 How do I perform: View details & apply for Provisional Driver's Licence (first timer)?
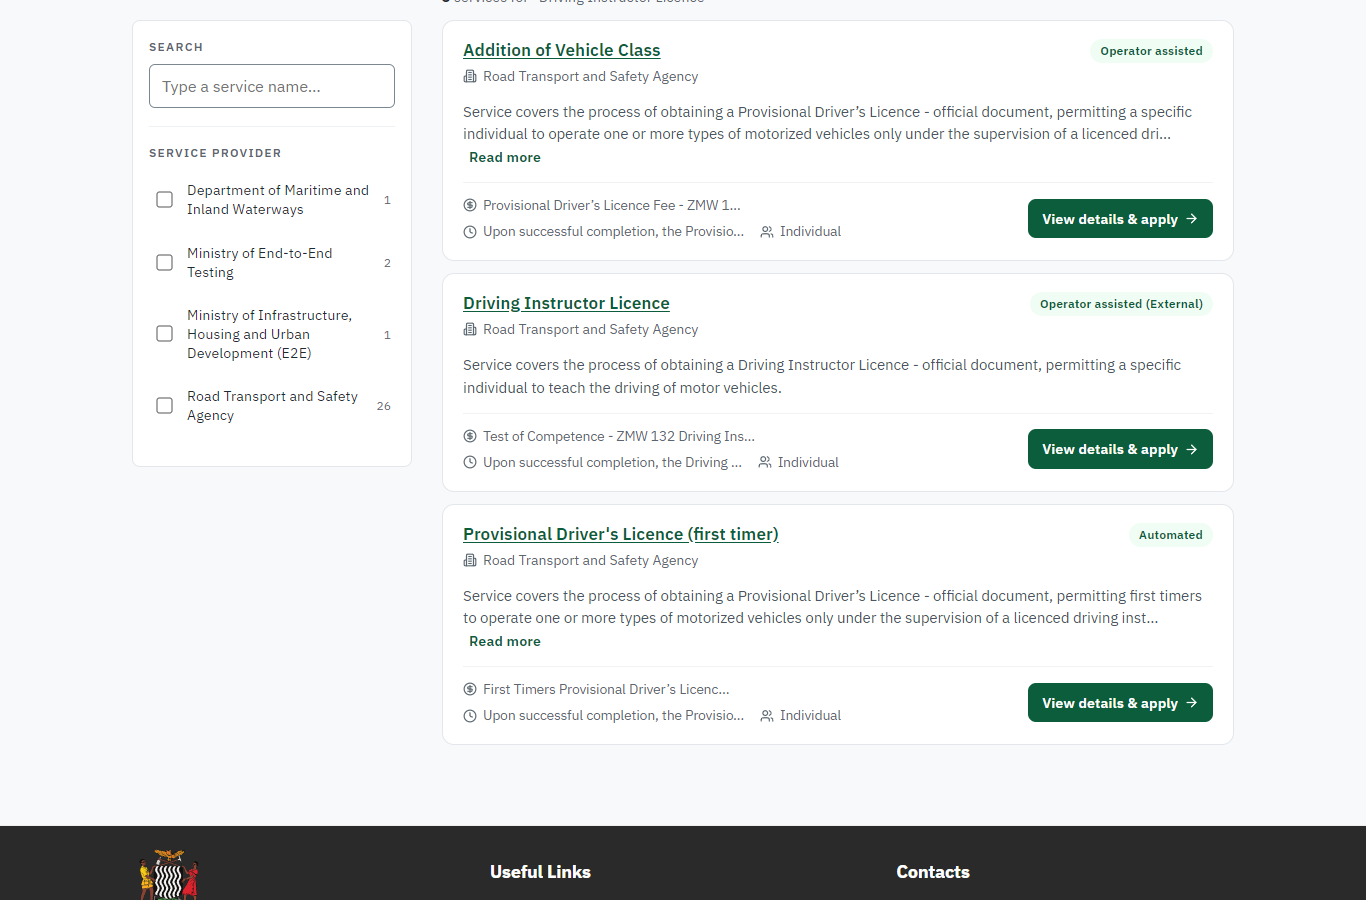pos(1120,703)
